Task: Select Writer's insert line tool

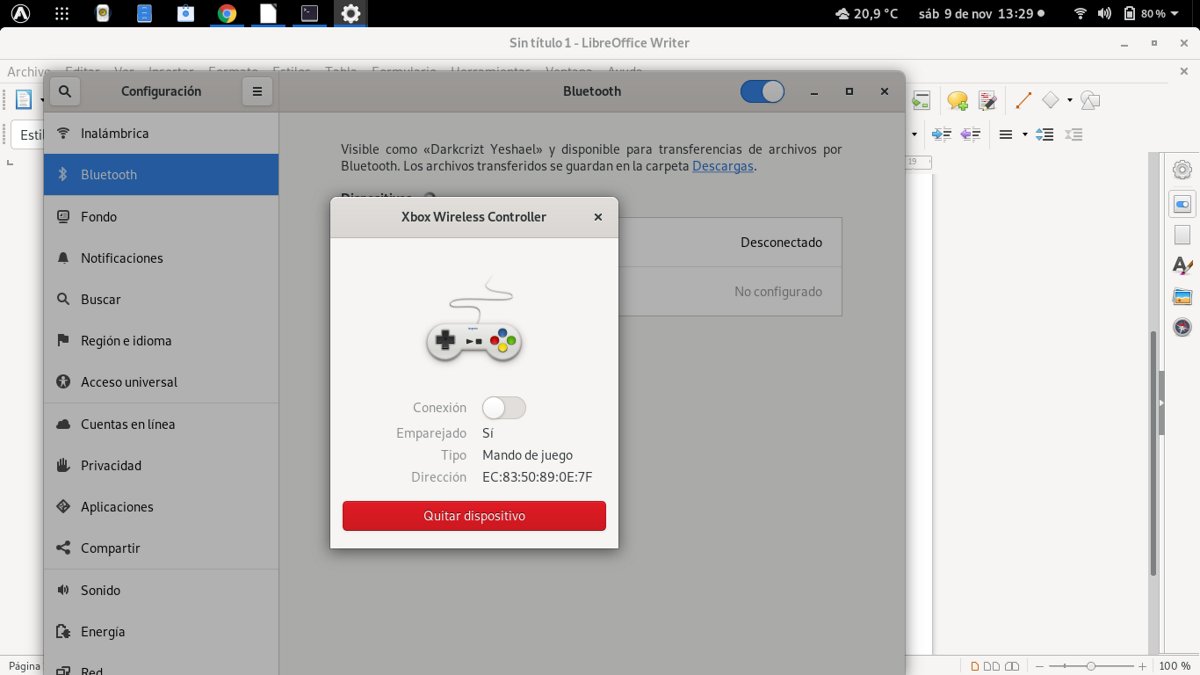Action: coord(1023,101)
